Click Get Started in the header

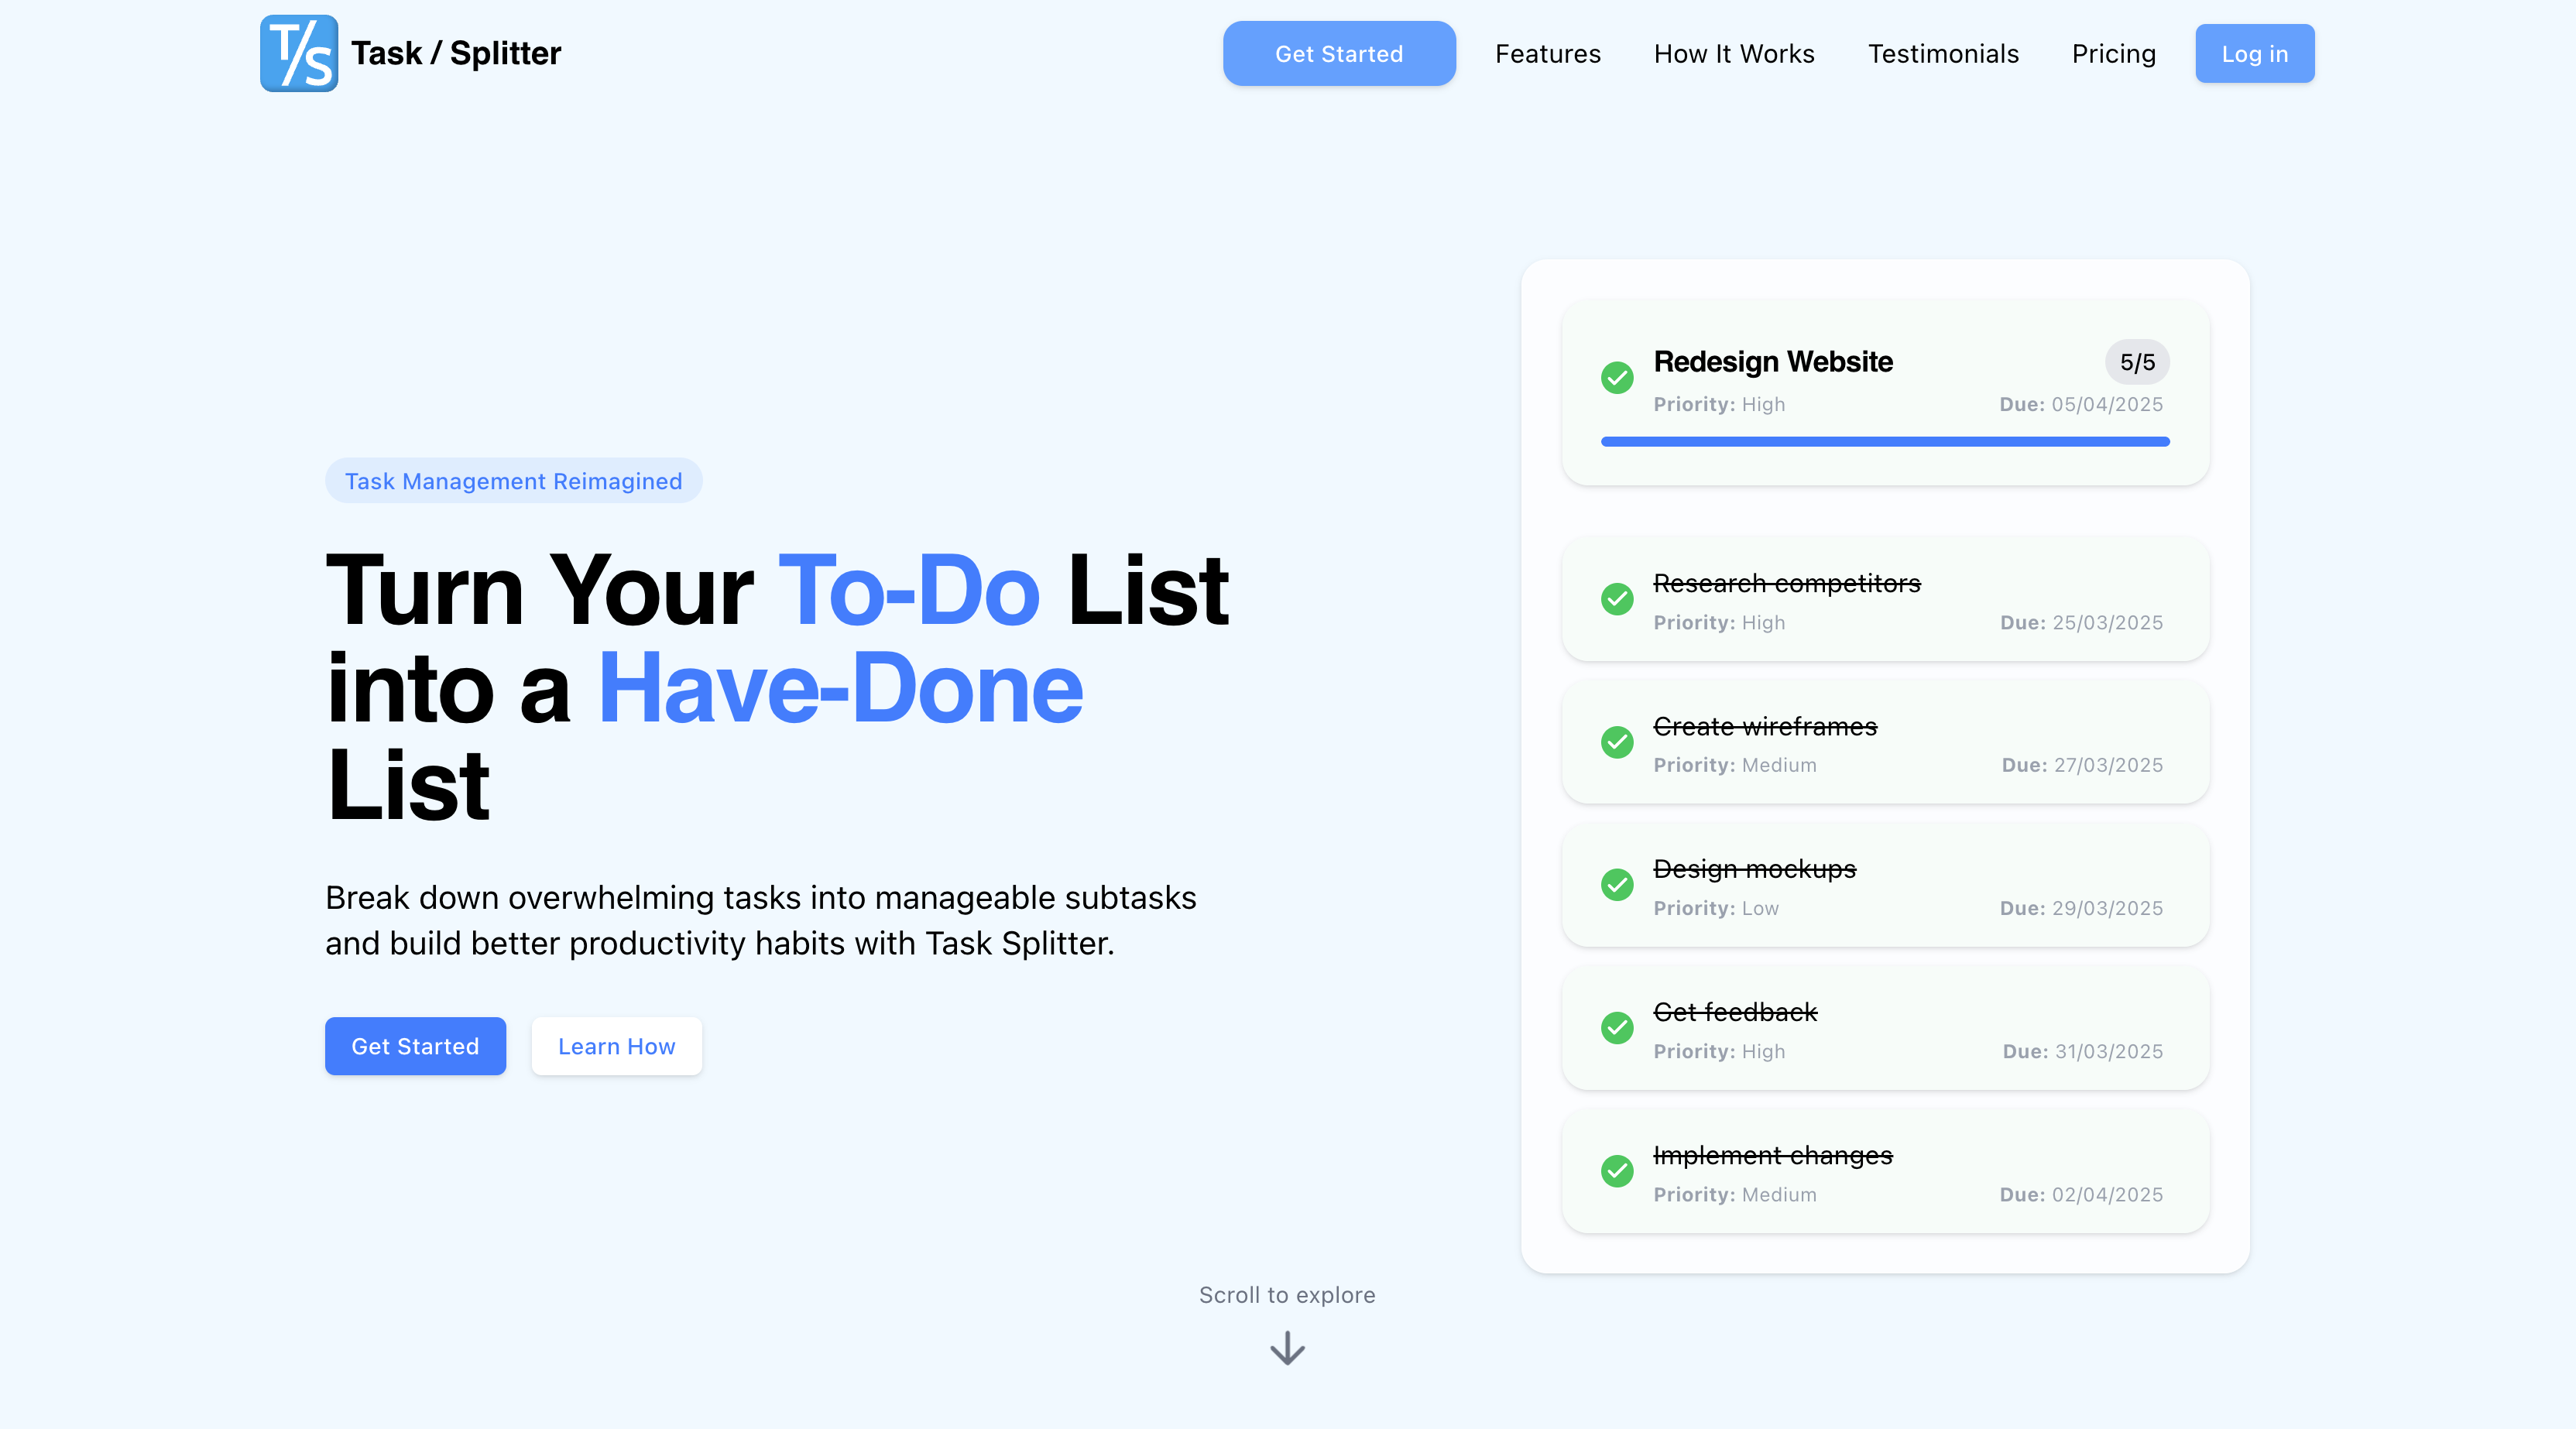coord(1338,54)
